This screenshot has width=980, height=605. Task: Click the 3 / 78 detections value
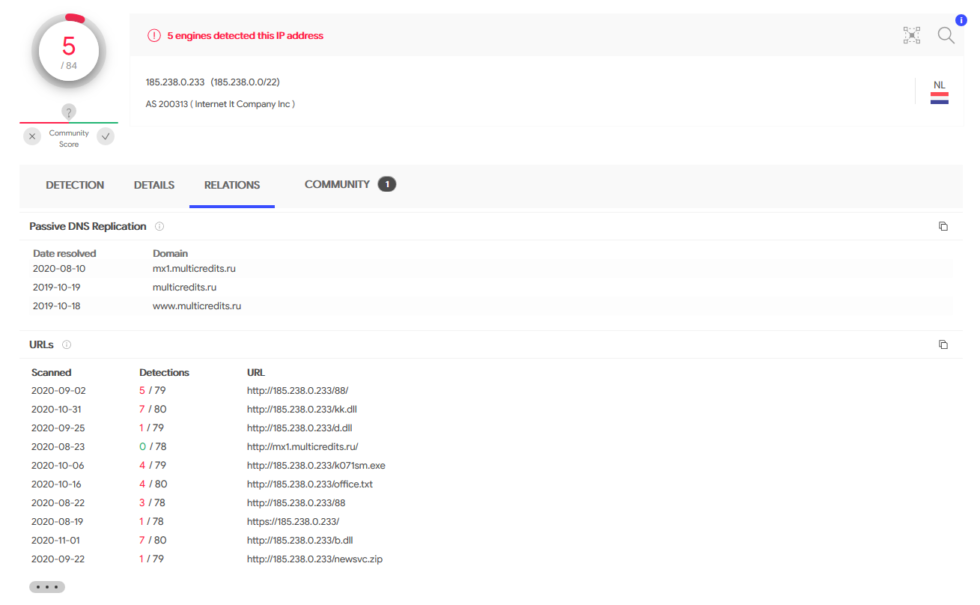coord(152,502)
